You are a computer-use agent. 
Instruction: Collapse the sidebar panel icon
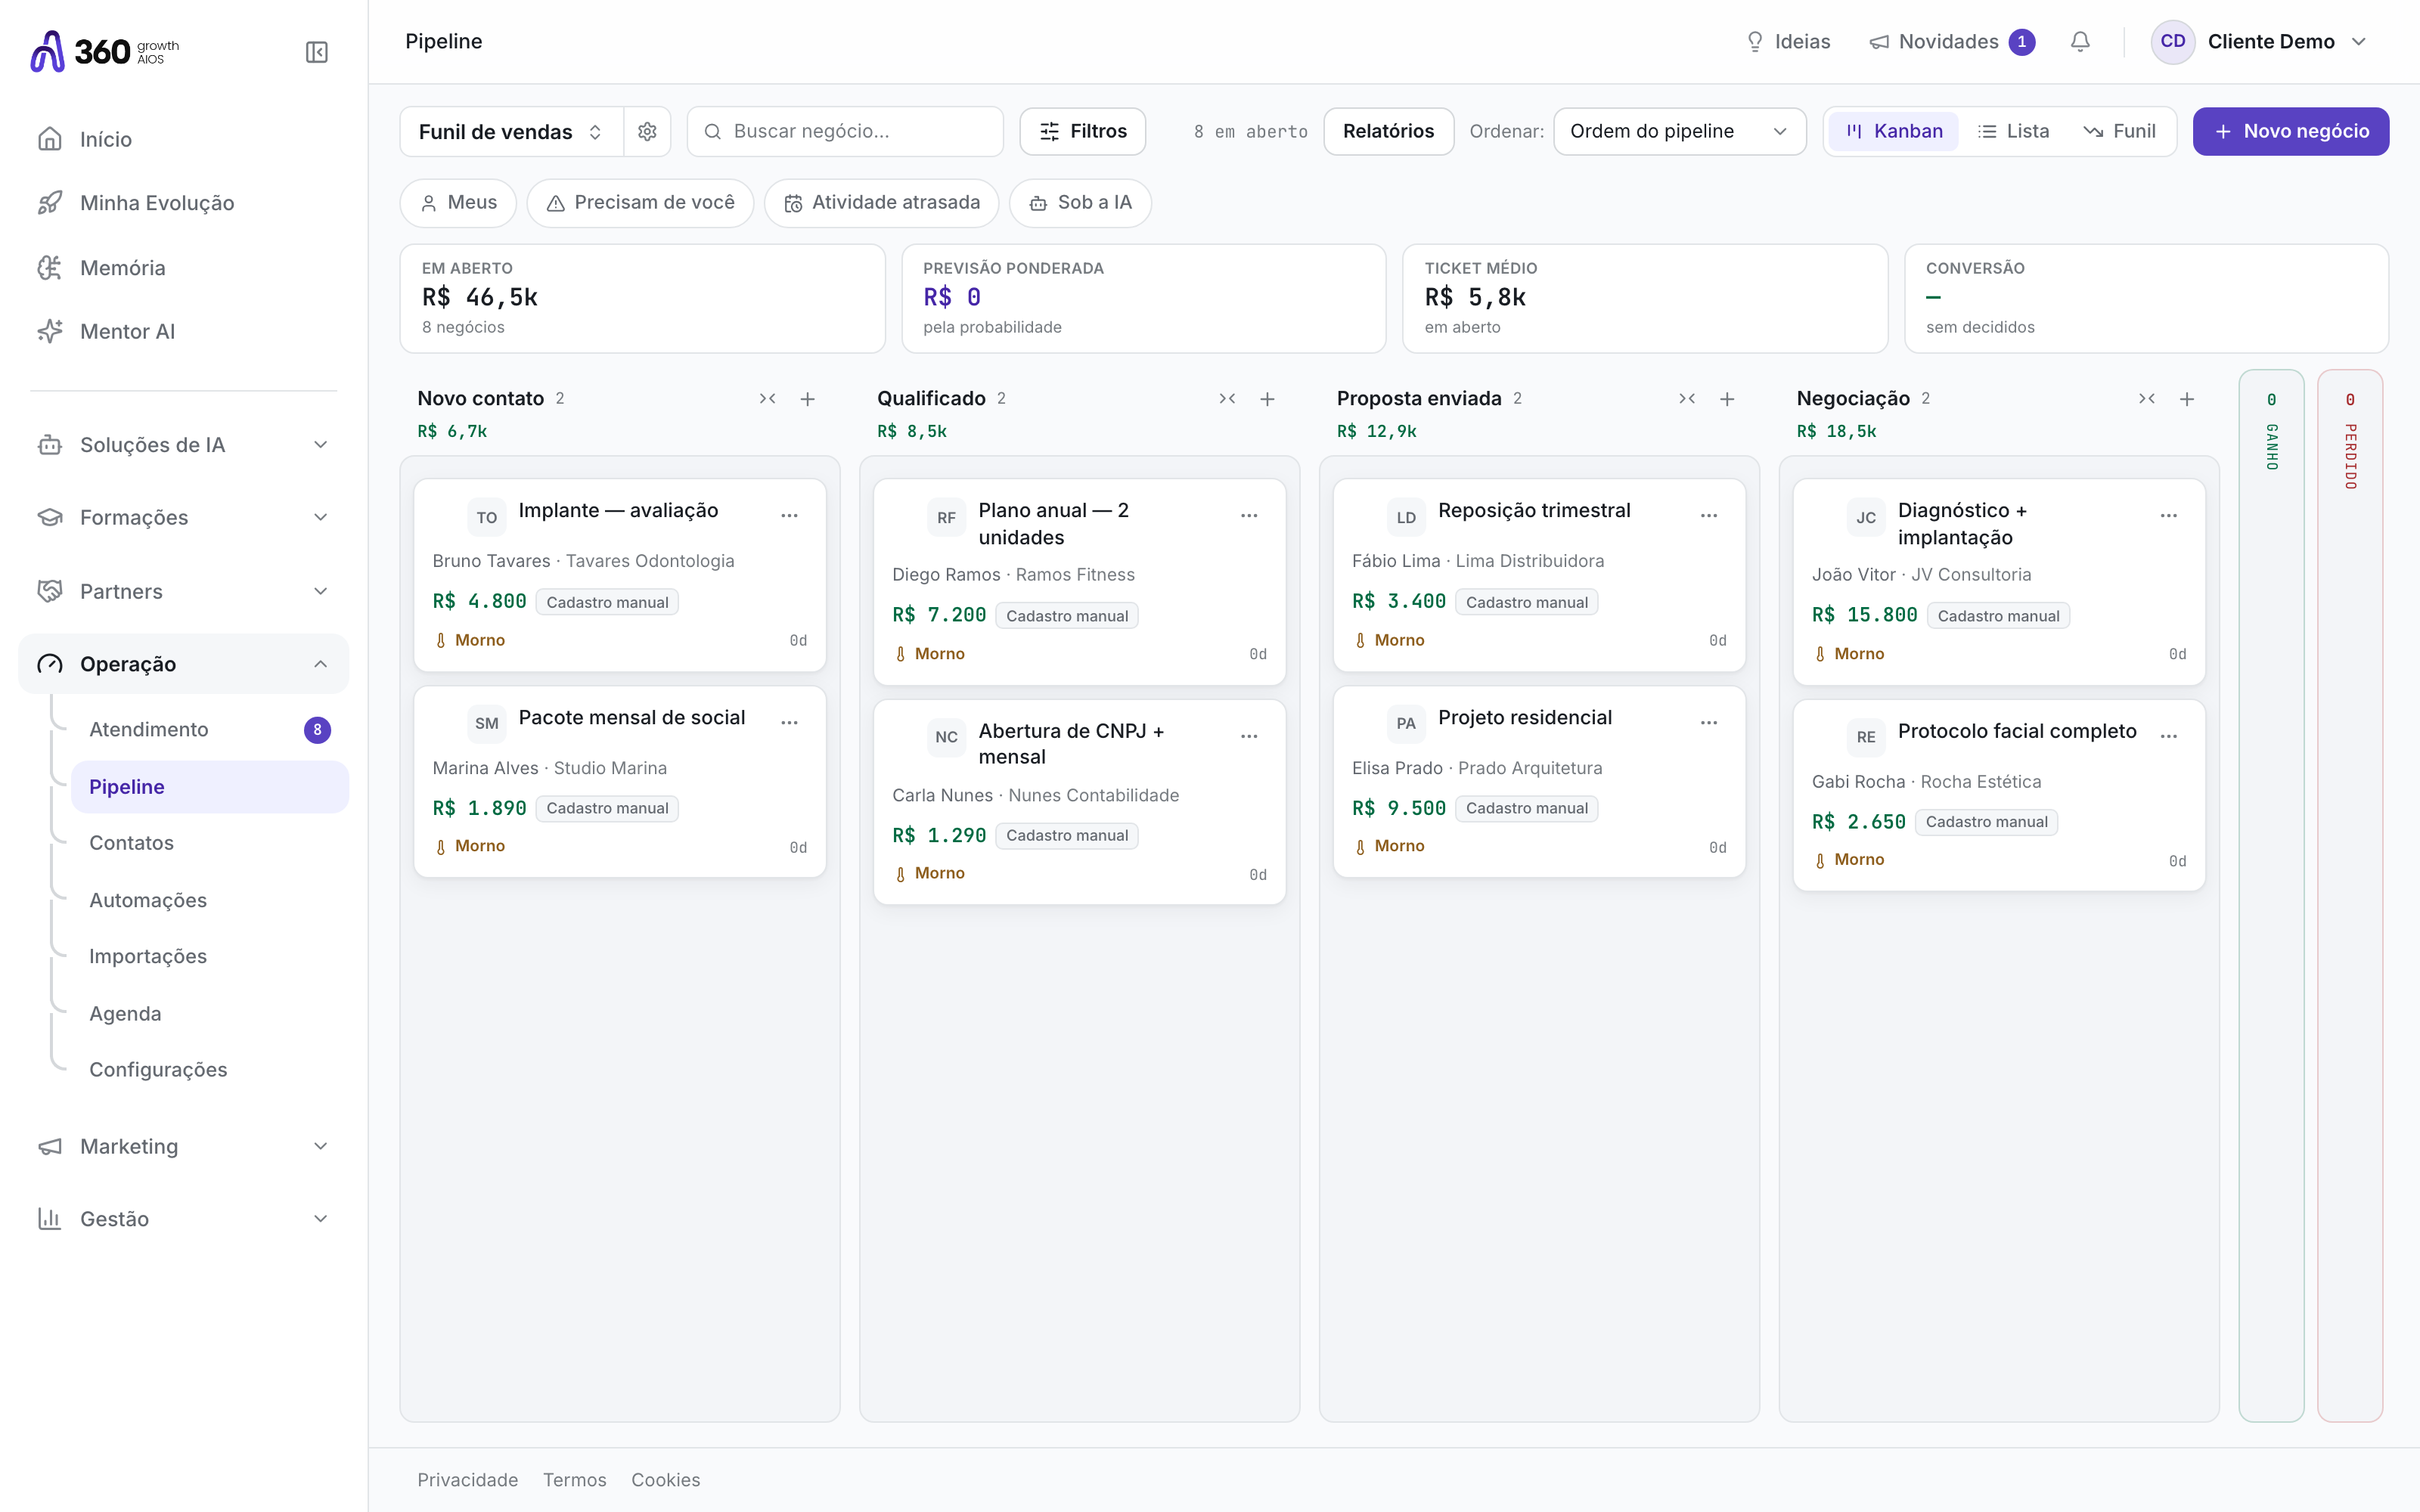coord(316,52)
